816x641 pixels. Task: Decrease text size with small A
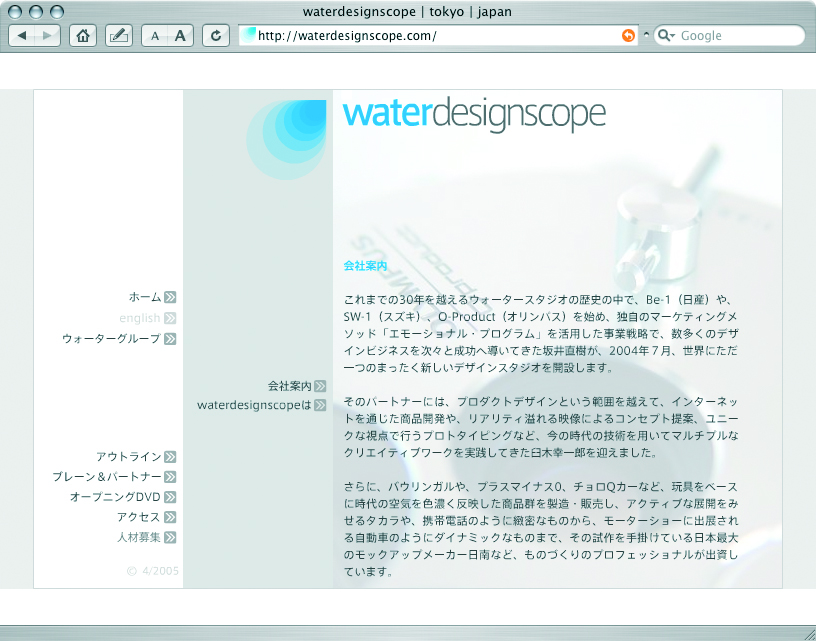[155, 36]
